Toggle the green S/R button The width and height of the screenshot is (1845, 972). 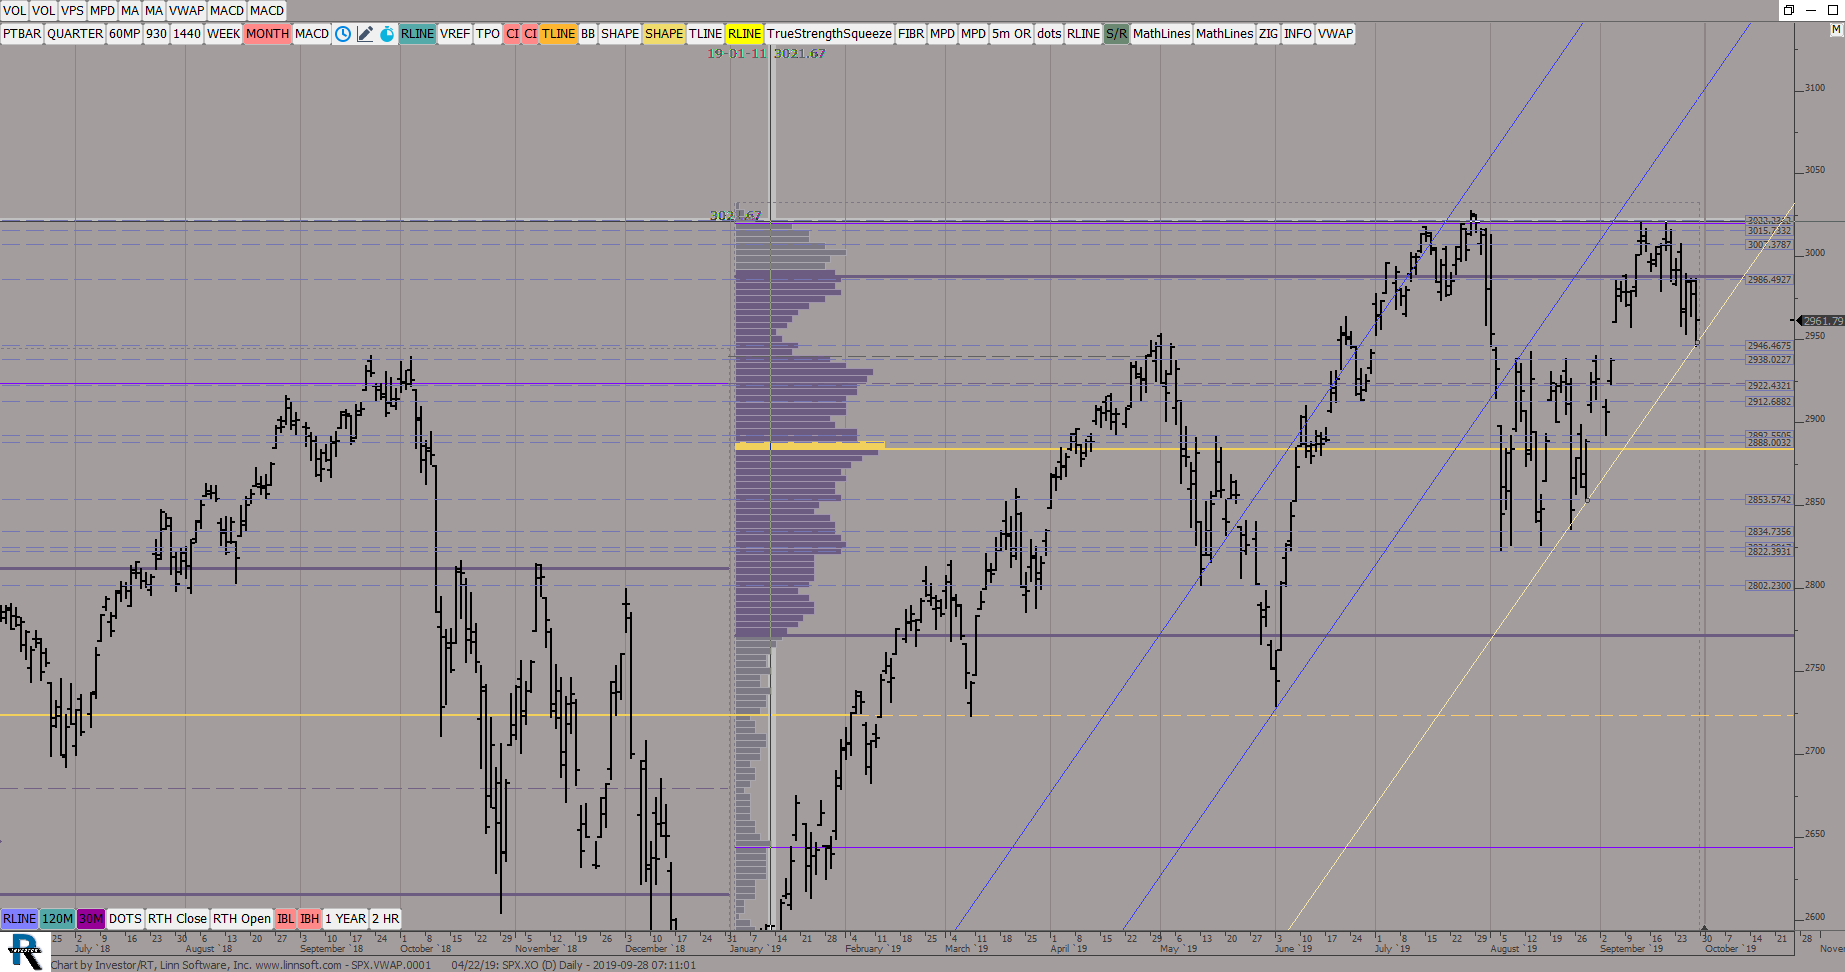[x=1116, y=34]
